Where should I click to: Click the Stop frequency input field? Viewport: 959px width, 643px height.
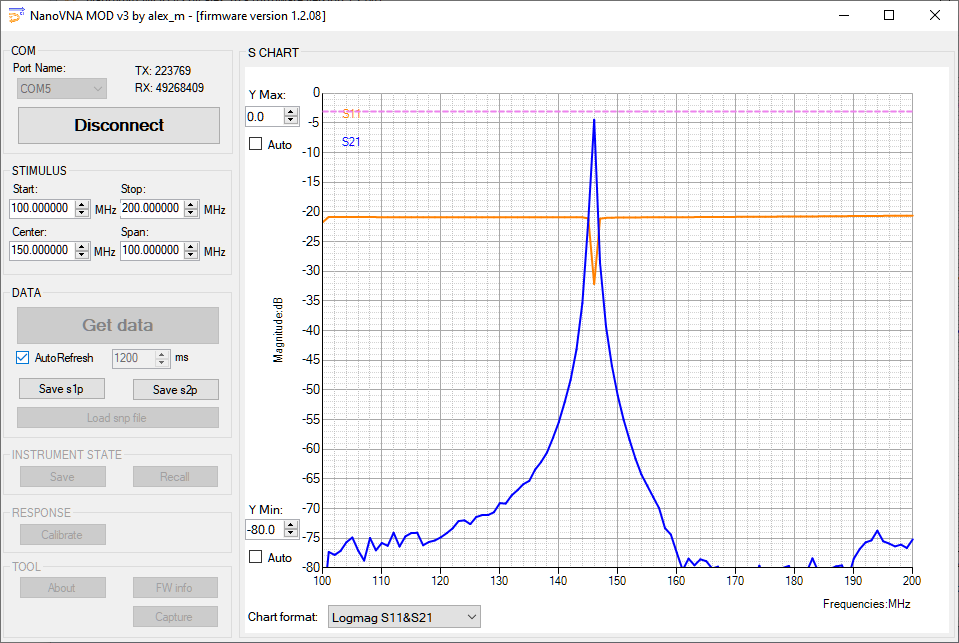[151, 209]
